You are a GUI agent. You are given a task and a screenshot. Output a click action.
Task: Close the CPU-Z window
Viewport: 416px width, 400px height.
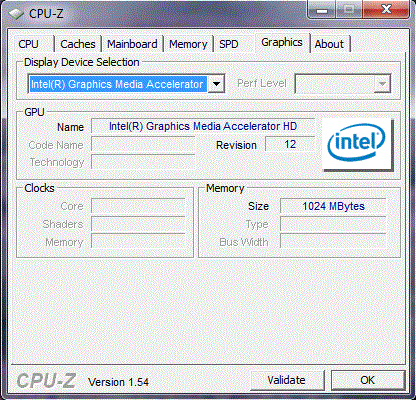pyautogui.click(x=386, y=10)
